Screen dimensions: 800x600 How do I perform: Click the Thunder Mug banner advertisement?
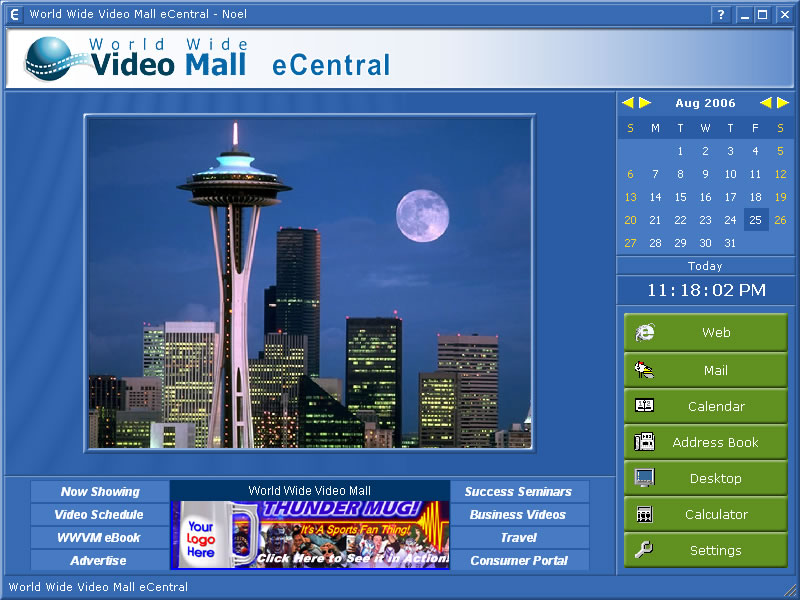(310, 535)
